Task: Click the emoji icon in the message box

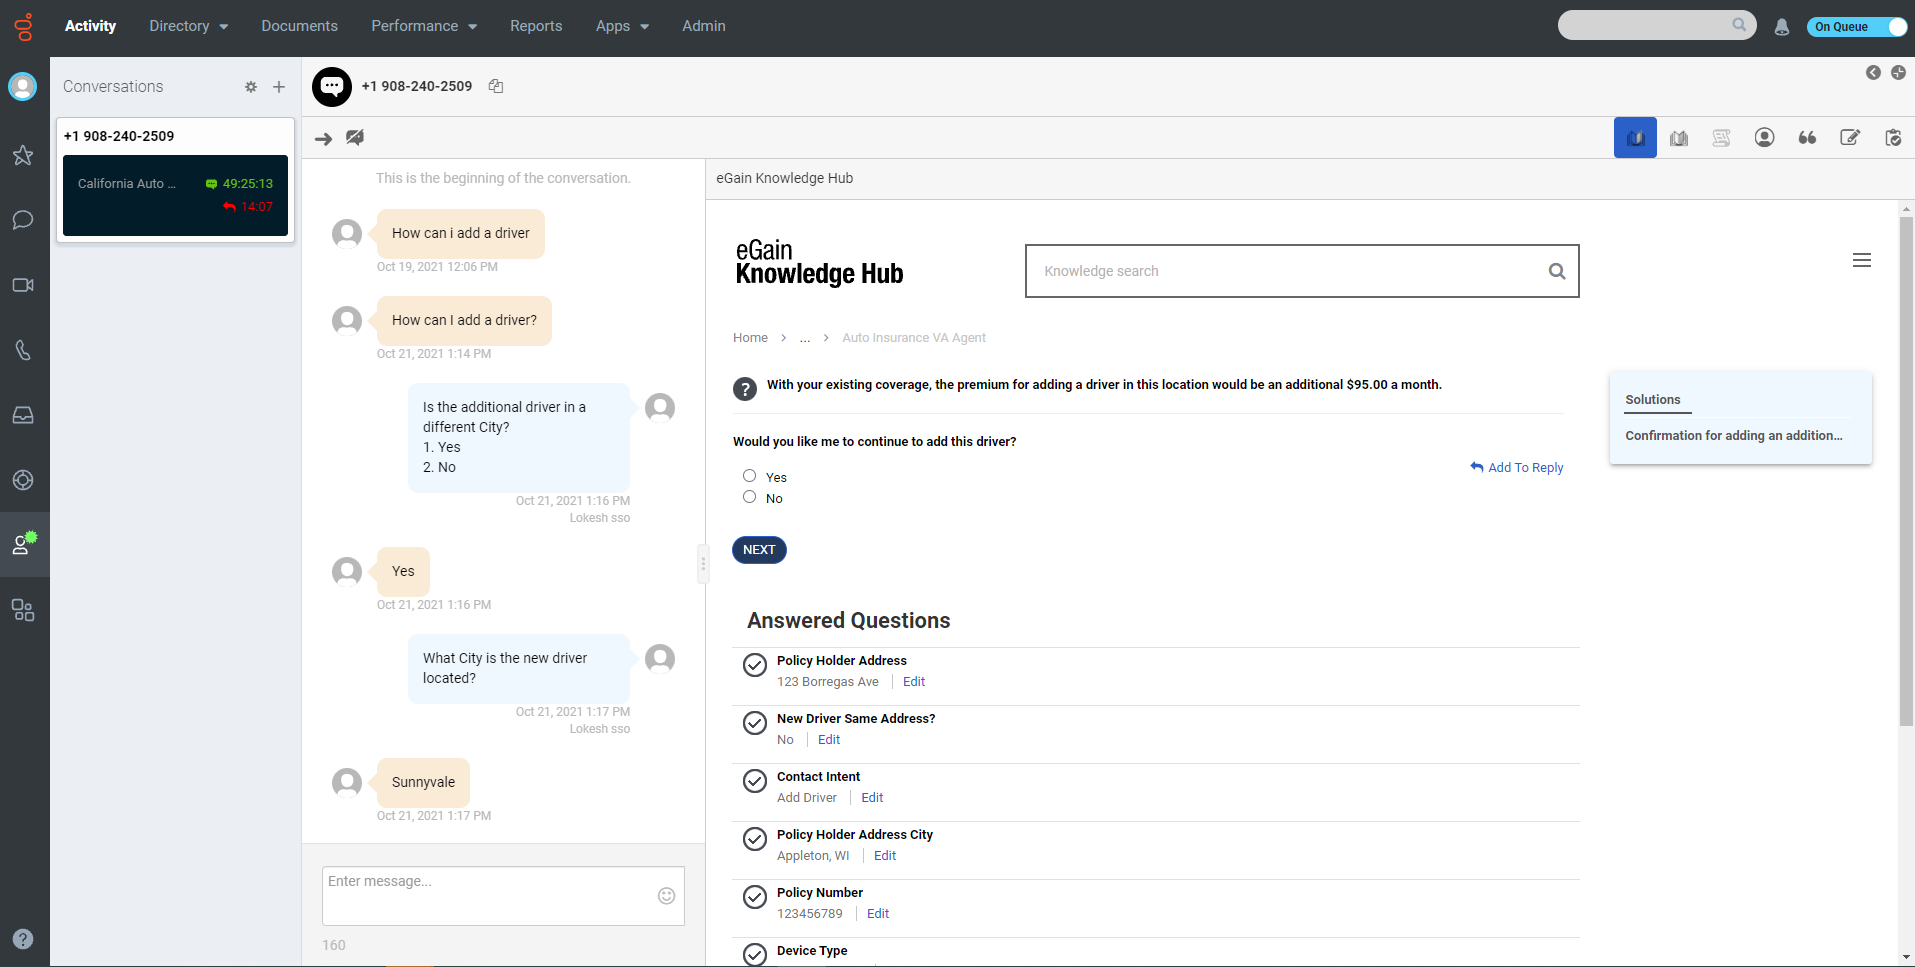Action: click(x=665, y=896)
